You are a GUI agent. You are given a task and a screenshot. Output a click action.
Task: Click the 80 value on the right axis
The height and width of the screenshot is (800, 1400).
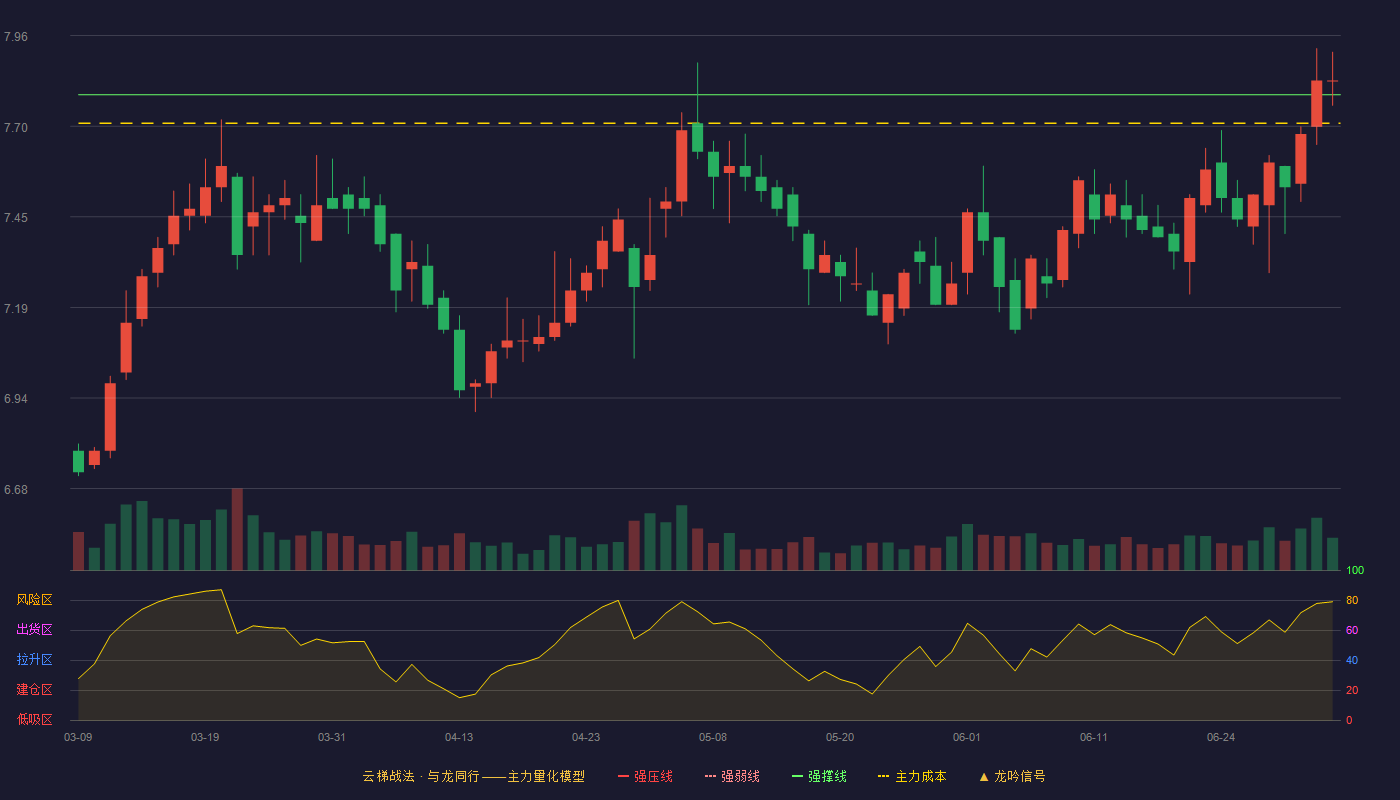coord(1352,600)
